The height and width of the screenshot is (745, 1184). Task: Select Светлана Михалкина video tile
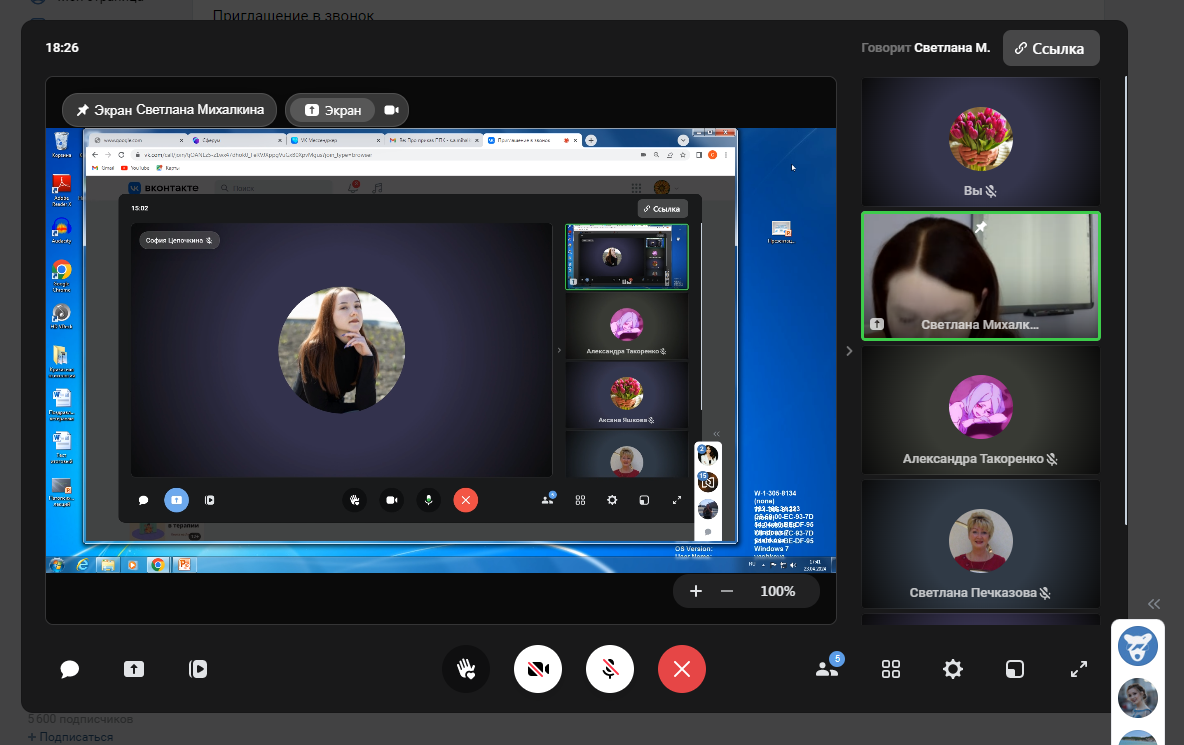[980, 276]
